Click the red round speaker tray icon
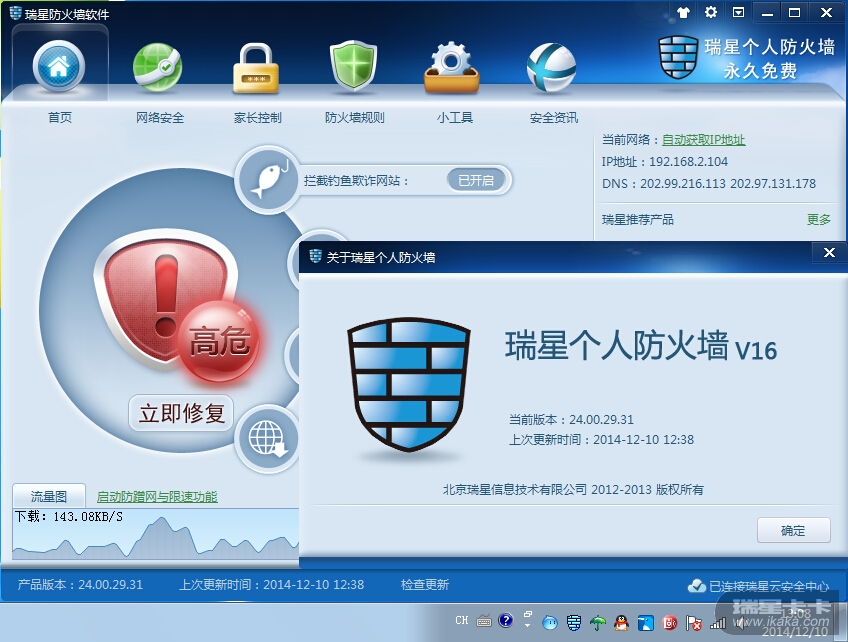Screen dimensions: 848x642 (x=670, y=623)
